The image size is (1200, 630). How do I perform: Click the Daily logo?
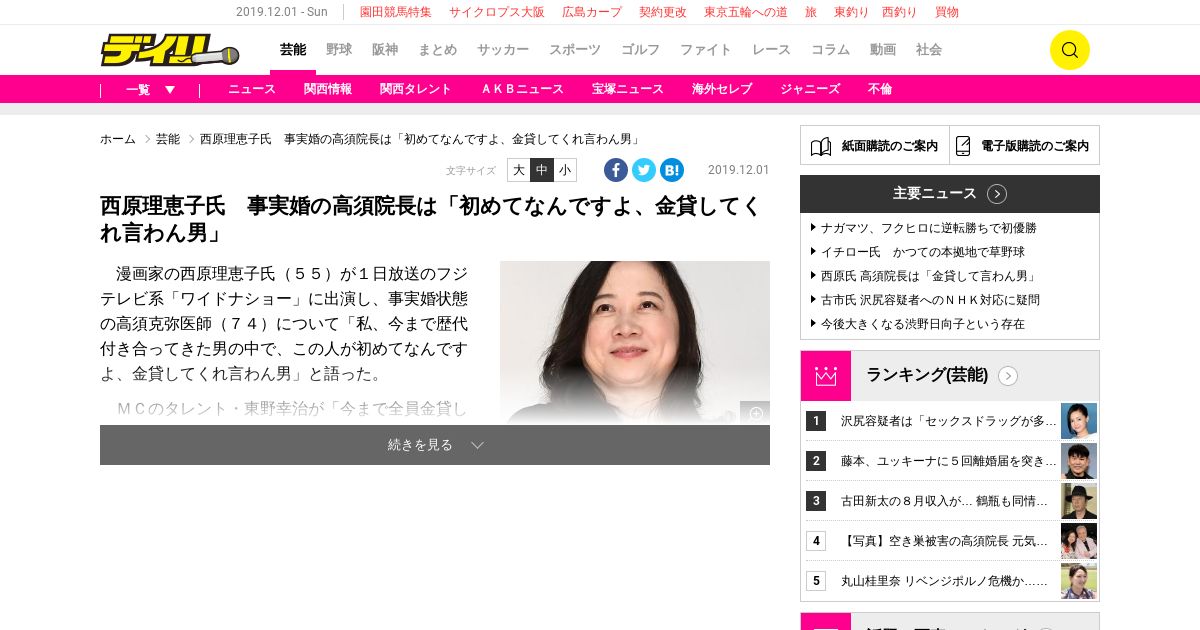pyautogui.click(x=169, y=50)
